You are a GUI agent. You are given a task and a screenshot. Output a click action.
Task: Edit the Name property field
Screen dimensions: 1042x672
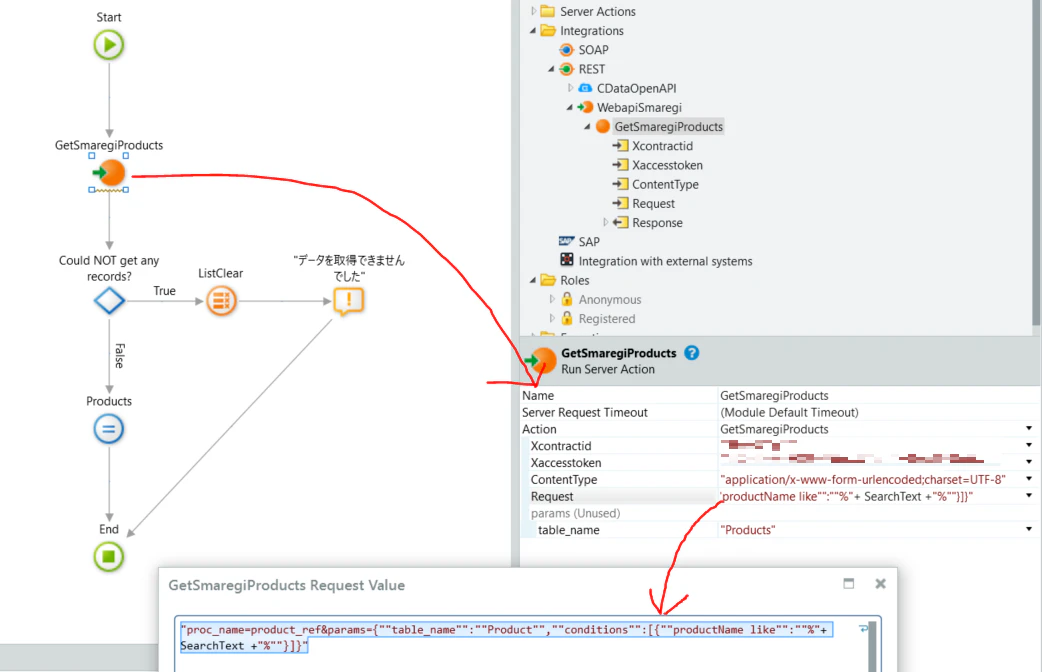[x=877, y=395]
